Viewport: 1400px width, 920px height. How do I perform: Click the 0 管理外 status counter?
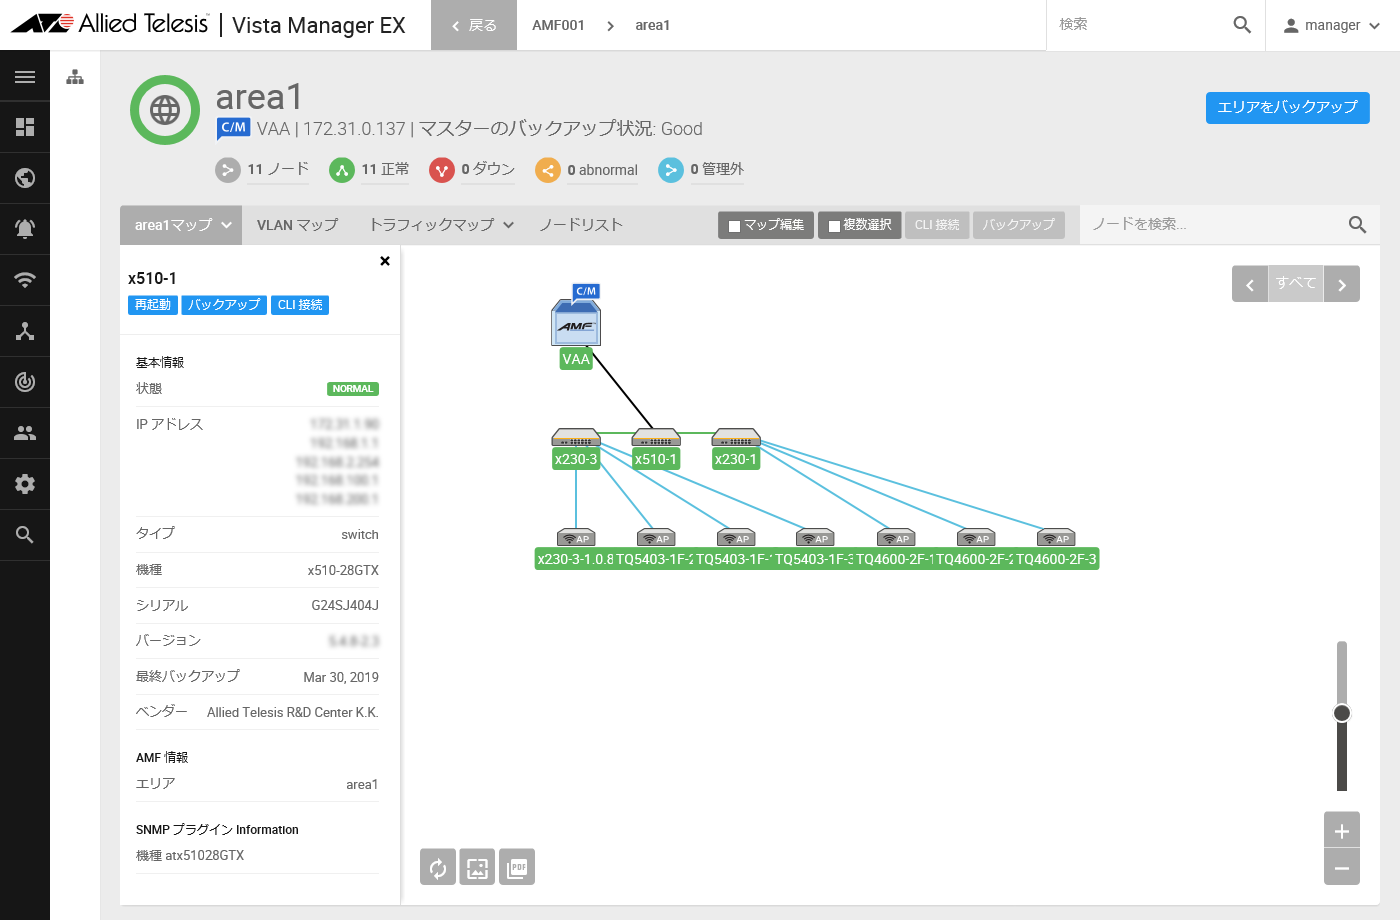tap(701, 170)
